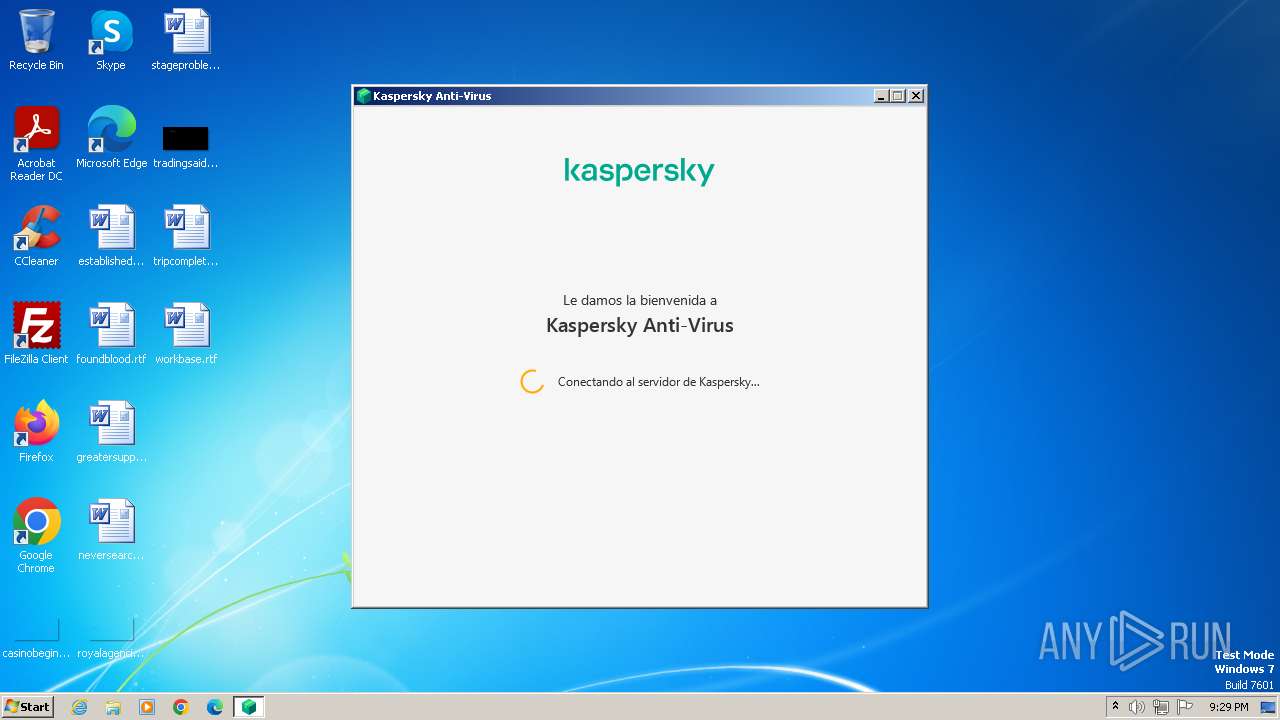Open Acrobat Reader DC shortcut
Viewport: 1280px width, 720px height.
click(36, 143)
